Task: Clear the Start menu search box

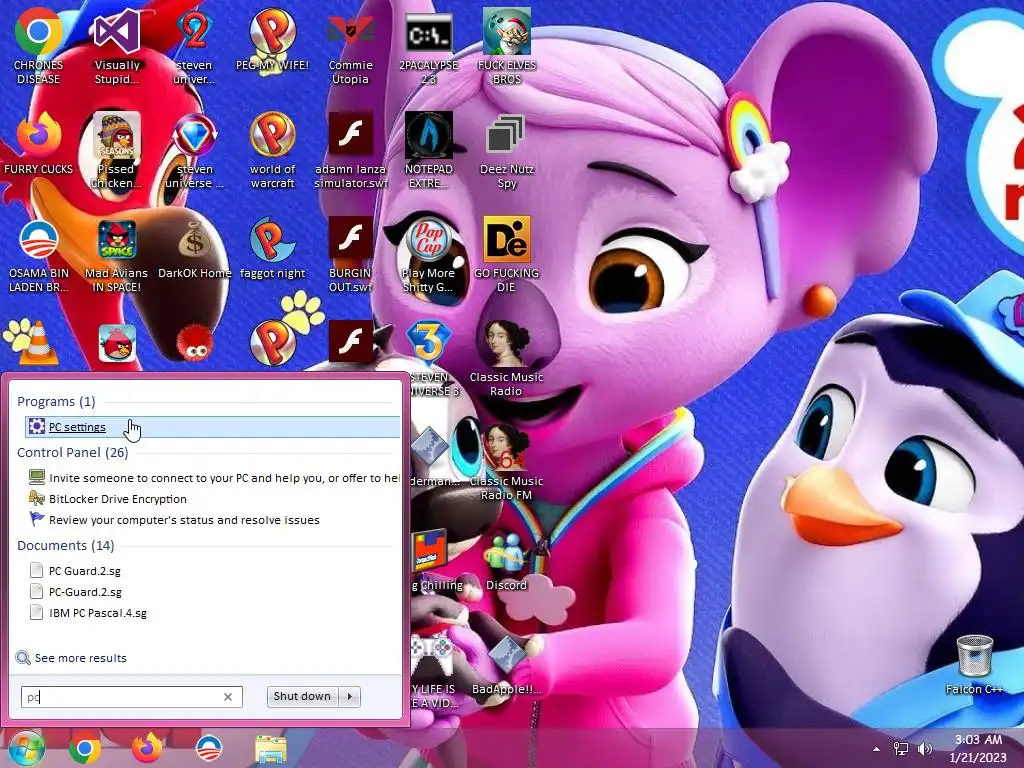Action: 228,697
